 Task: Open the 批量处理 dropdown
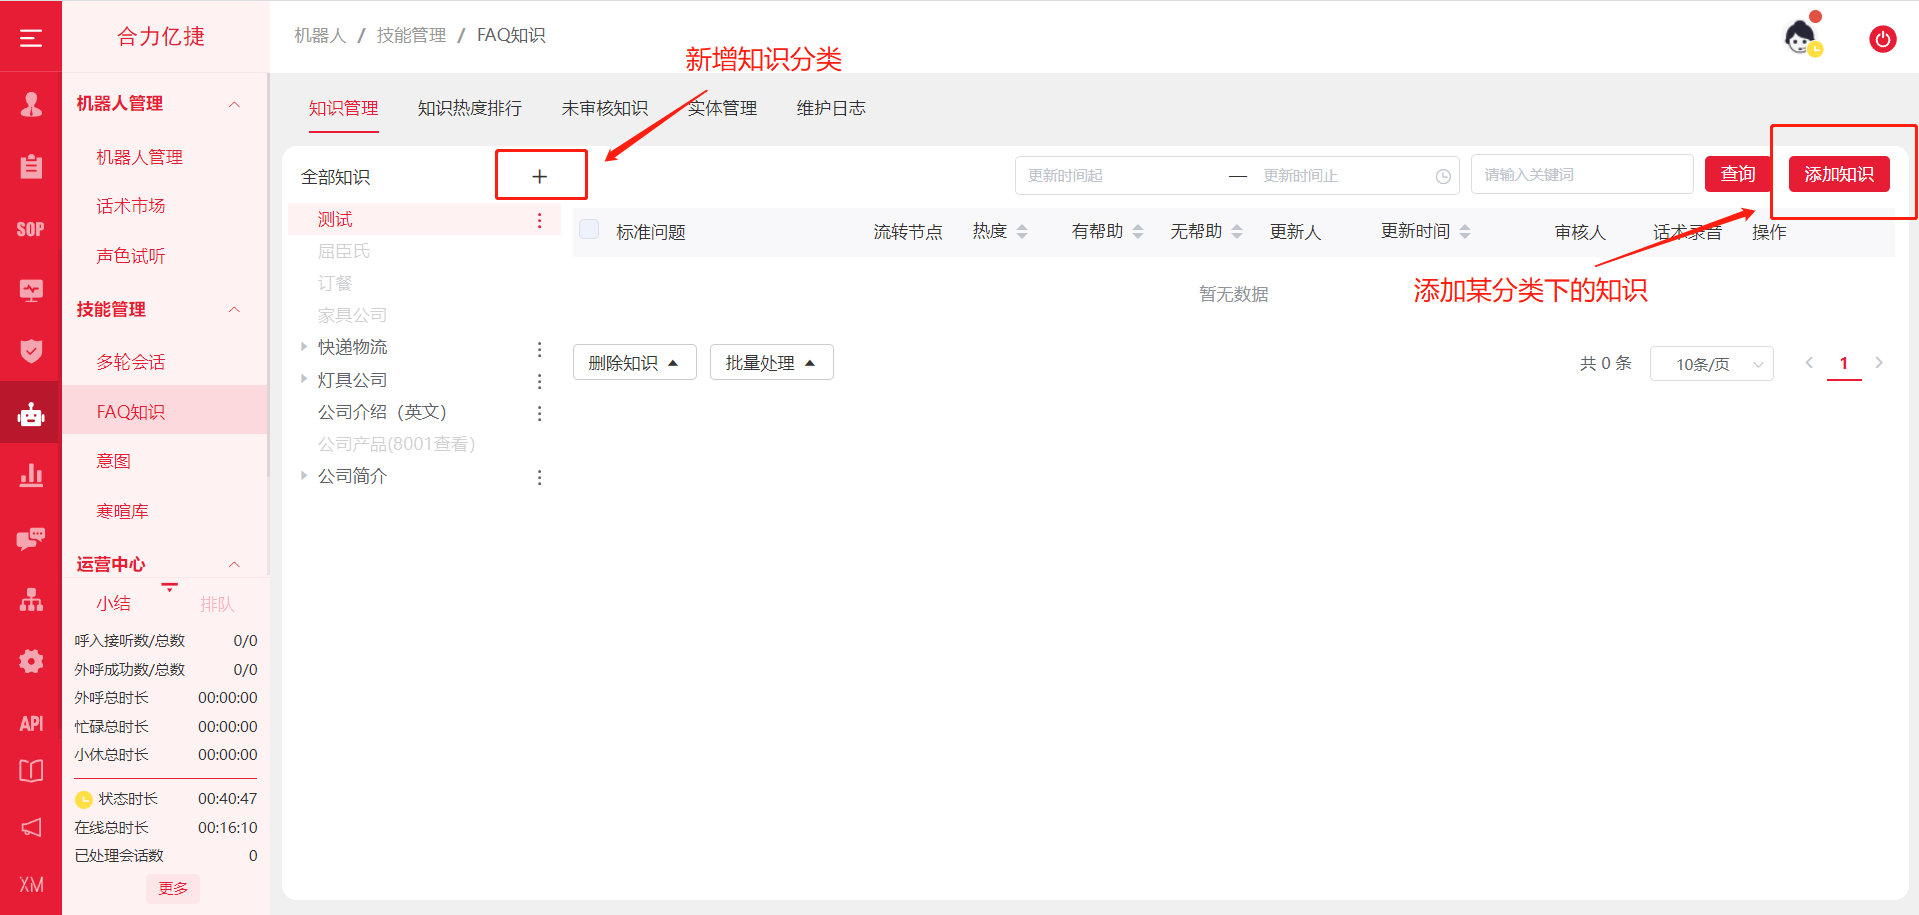771,363
